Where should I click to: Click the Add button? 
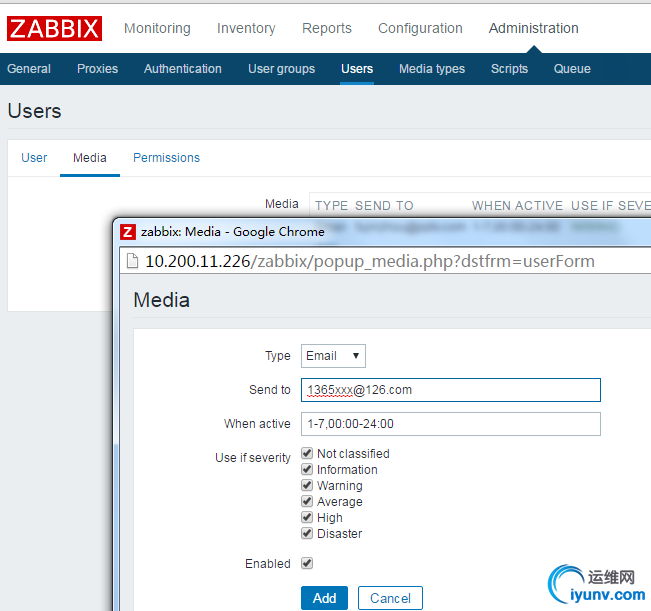point(324,598)
